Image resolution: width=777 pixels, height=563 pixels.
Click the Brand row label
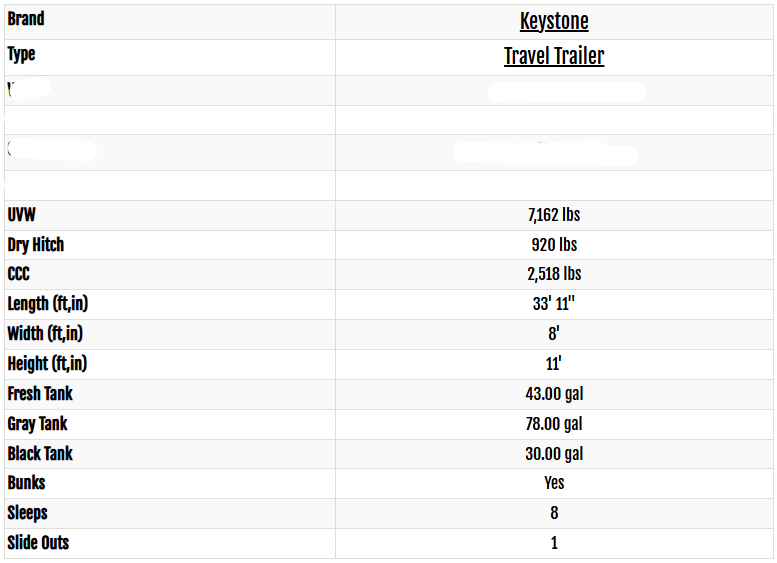(x=26, y=19)
